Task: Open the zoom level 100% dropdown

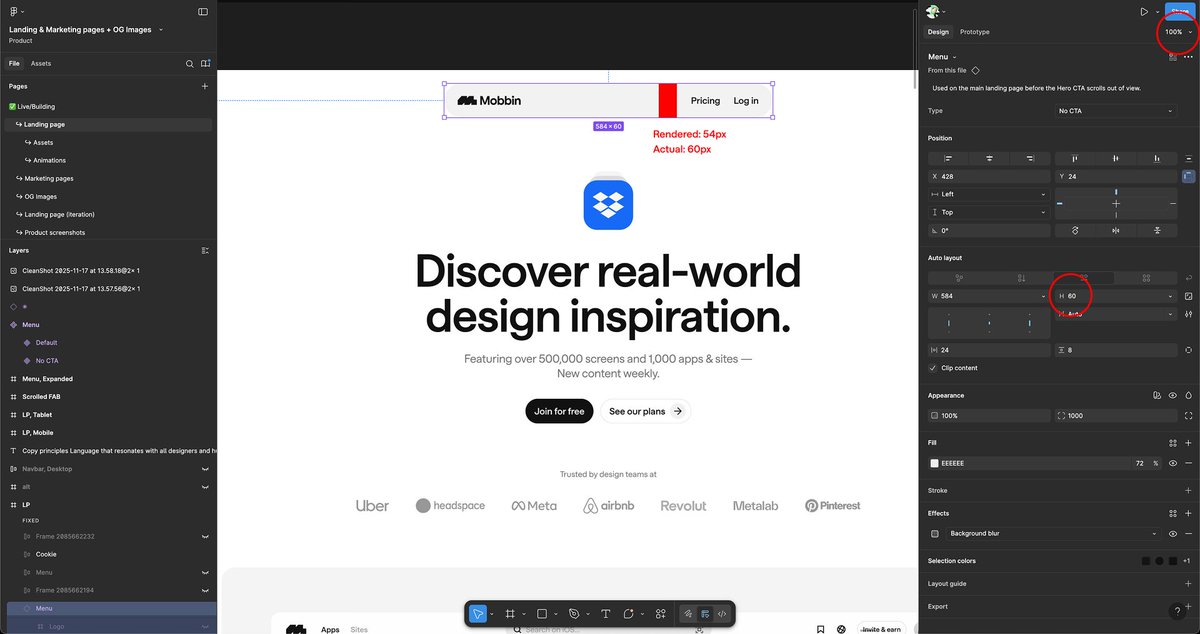Action: point(1178,32)
